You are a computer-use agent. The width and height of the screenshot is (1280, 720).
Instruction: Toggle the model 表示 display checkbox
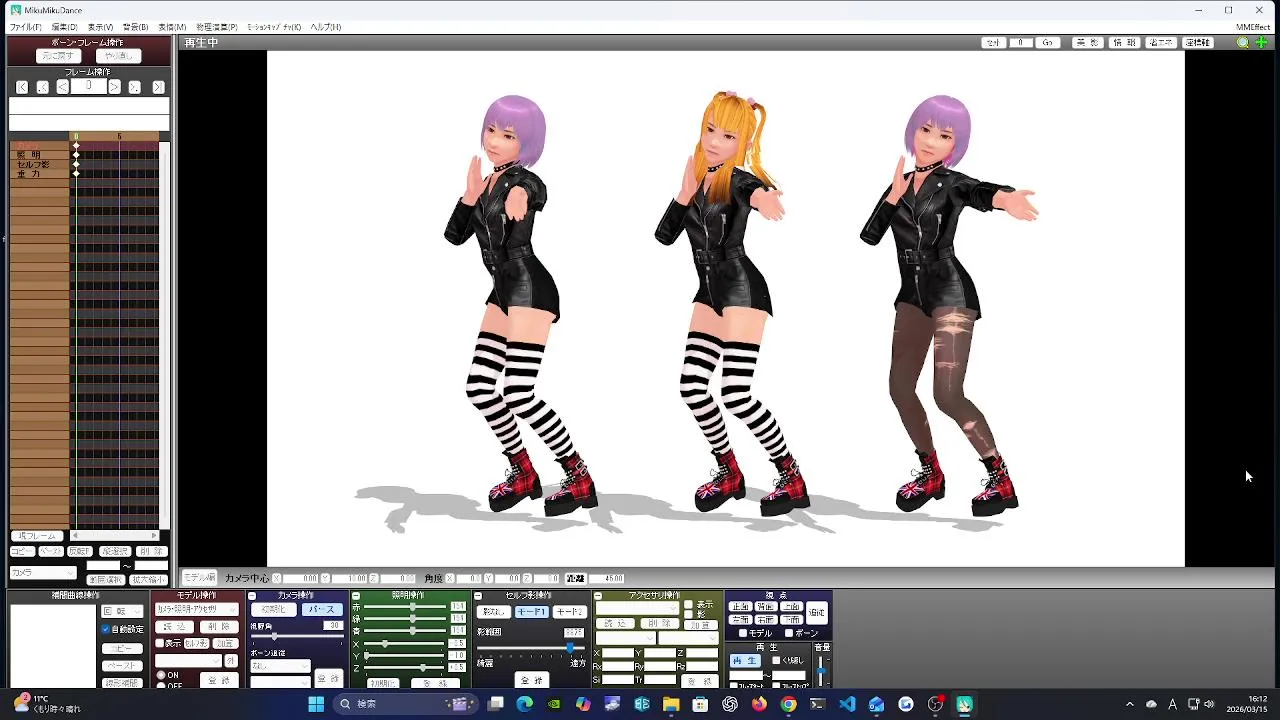pyautogui.click(x=160, y=643)
